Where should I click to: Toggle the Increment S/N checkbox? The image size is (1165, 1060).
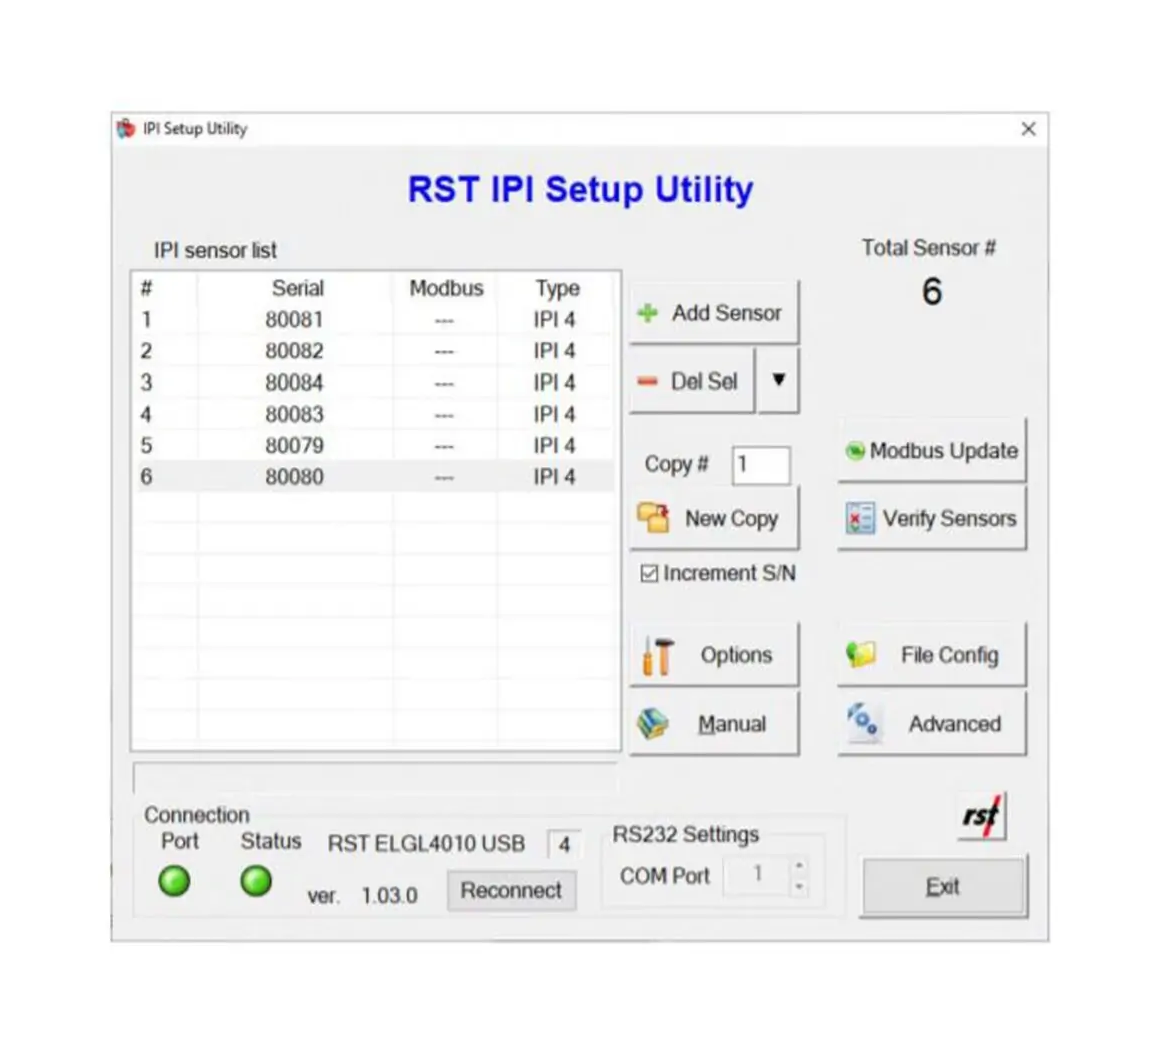[649, 573]
